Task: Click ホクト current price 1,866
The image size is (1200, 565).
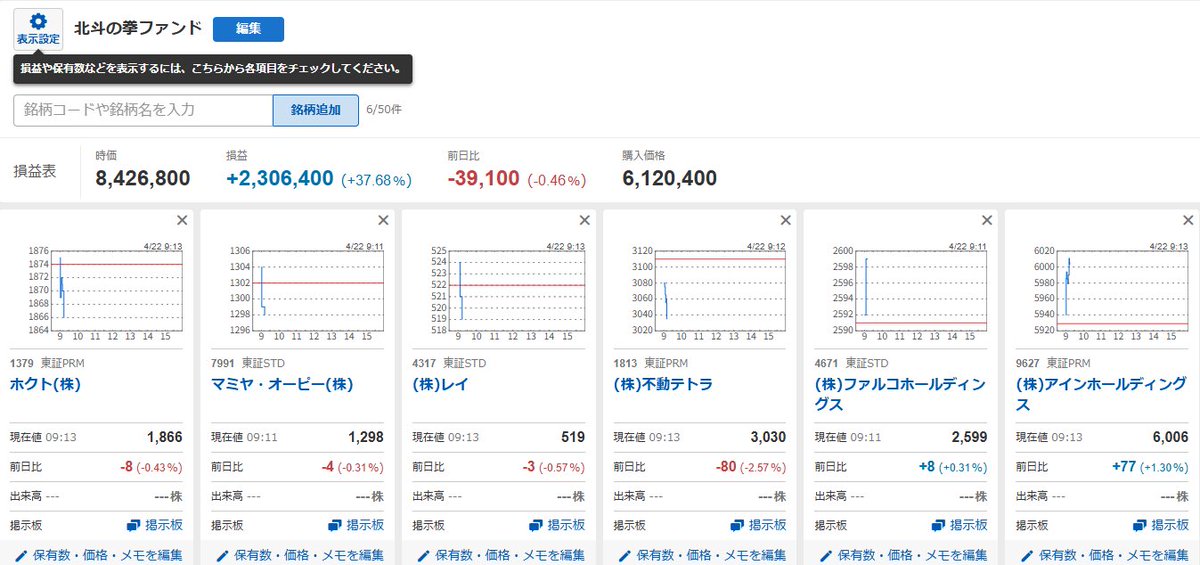Action: 164,437
